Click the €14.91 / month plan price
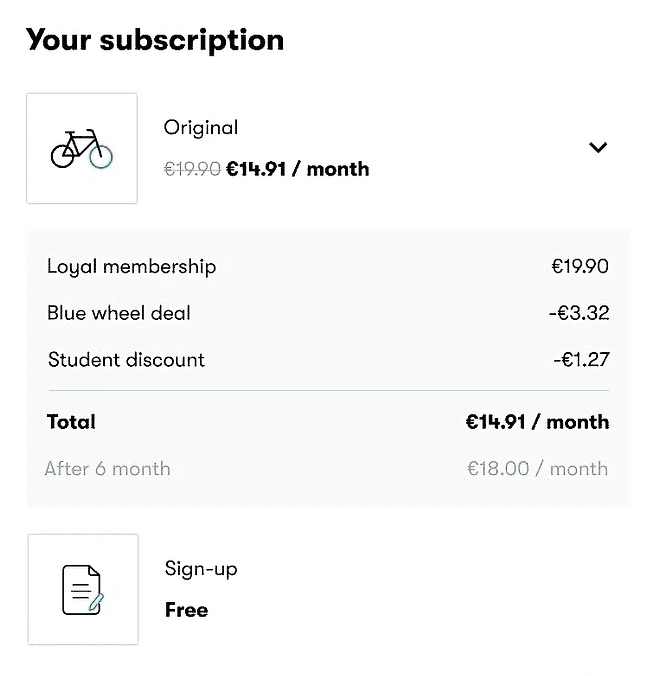 point(298,169)
